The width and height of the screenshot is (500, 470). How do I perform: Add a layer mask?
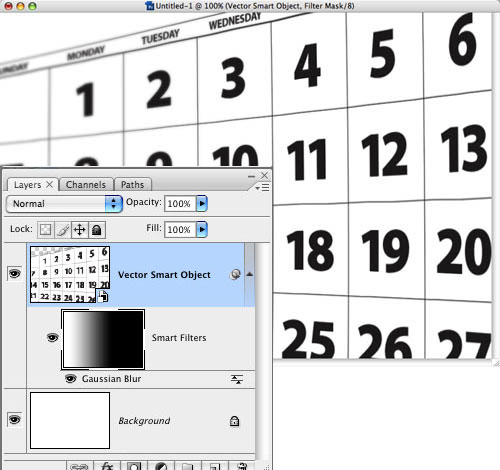click(x=133, y=466)
